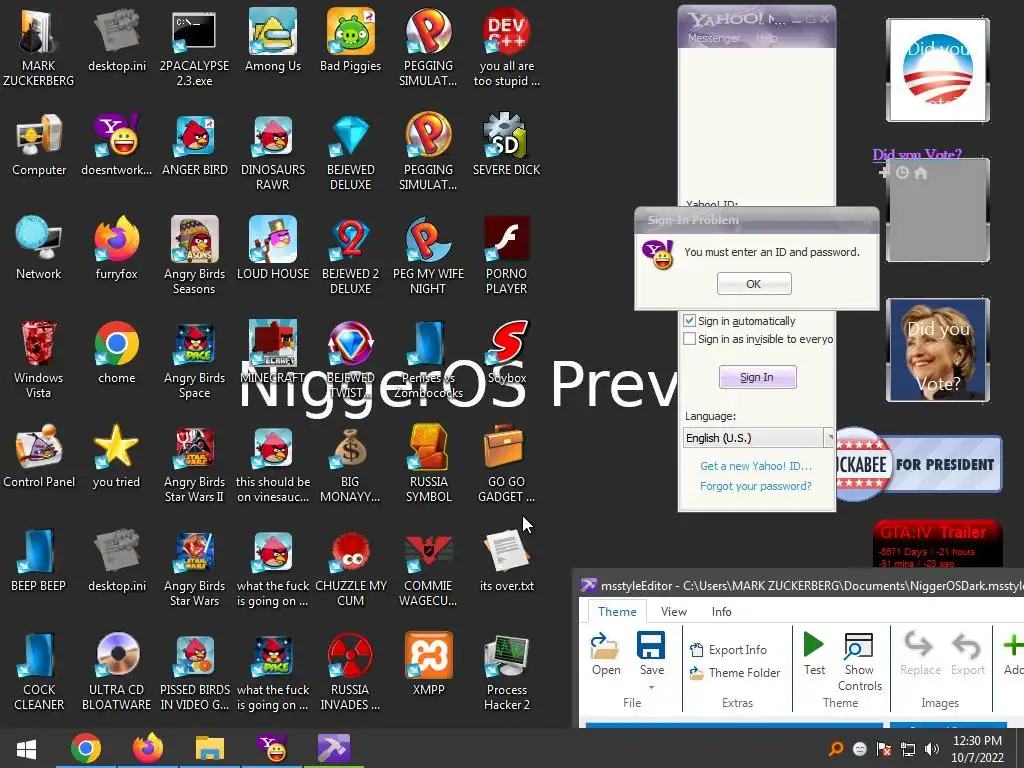This screenshot has height=768, width=1024.
Task: Click the Sign In button
Action: 757,377
